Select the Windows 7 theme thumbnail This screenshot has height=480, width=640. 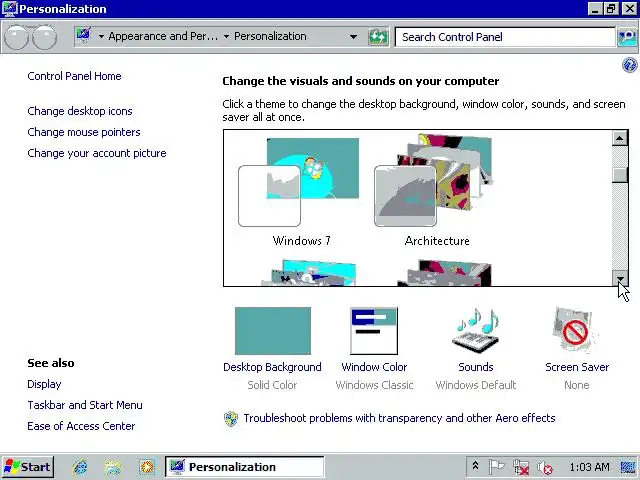click(x=299, y=182)
